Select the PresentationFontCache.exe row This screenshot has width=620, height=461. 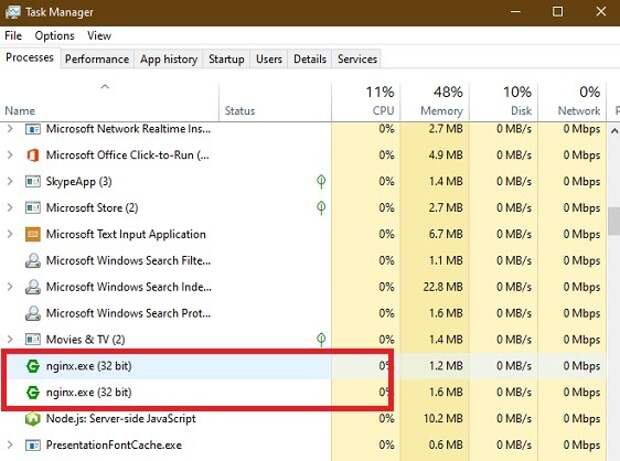304,445
